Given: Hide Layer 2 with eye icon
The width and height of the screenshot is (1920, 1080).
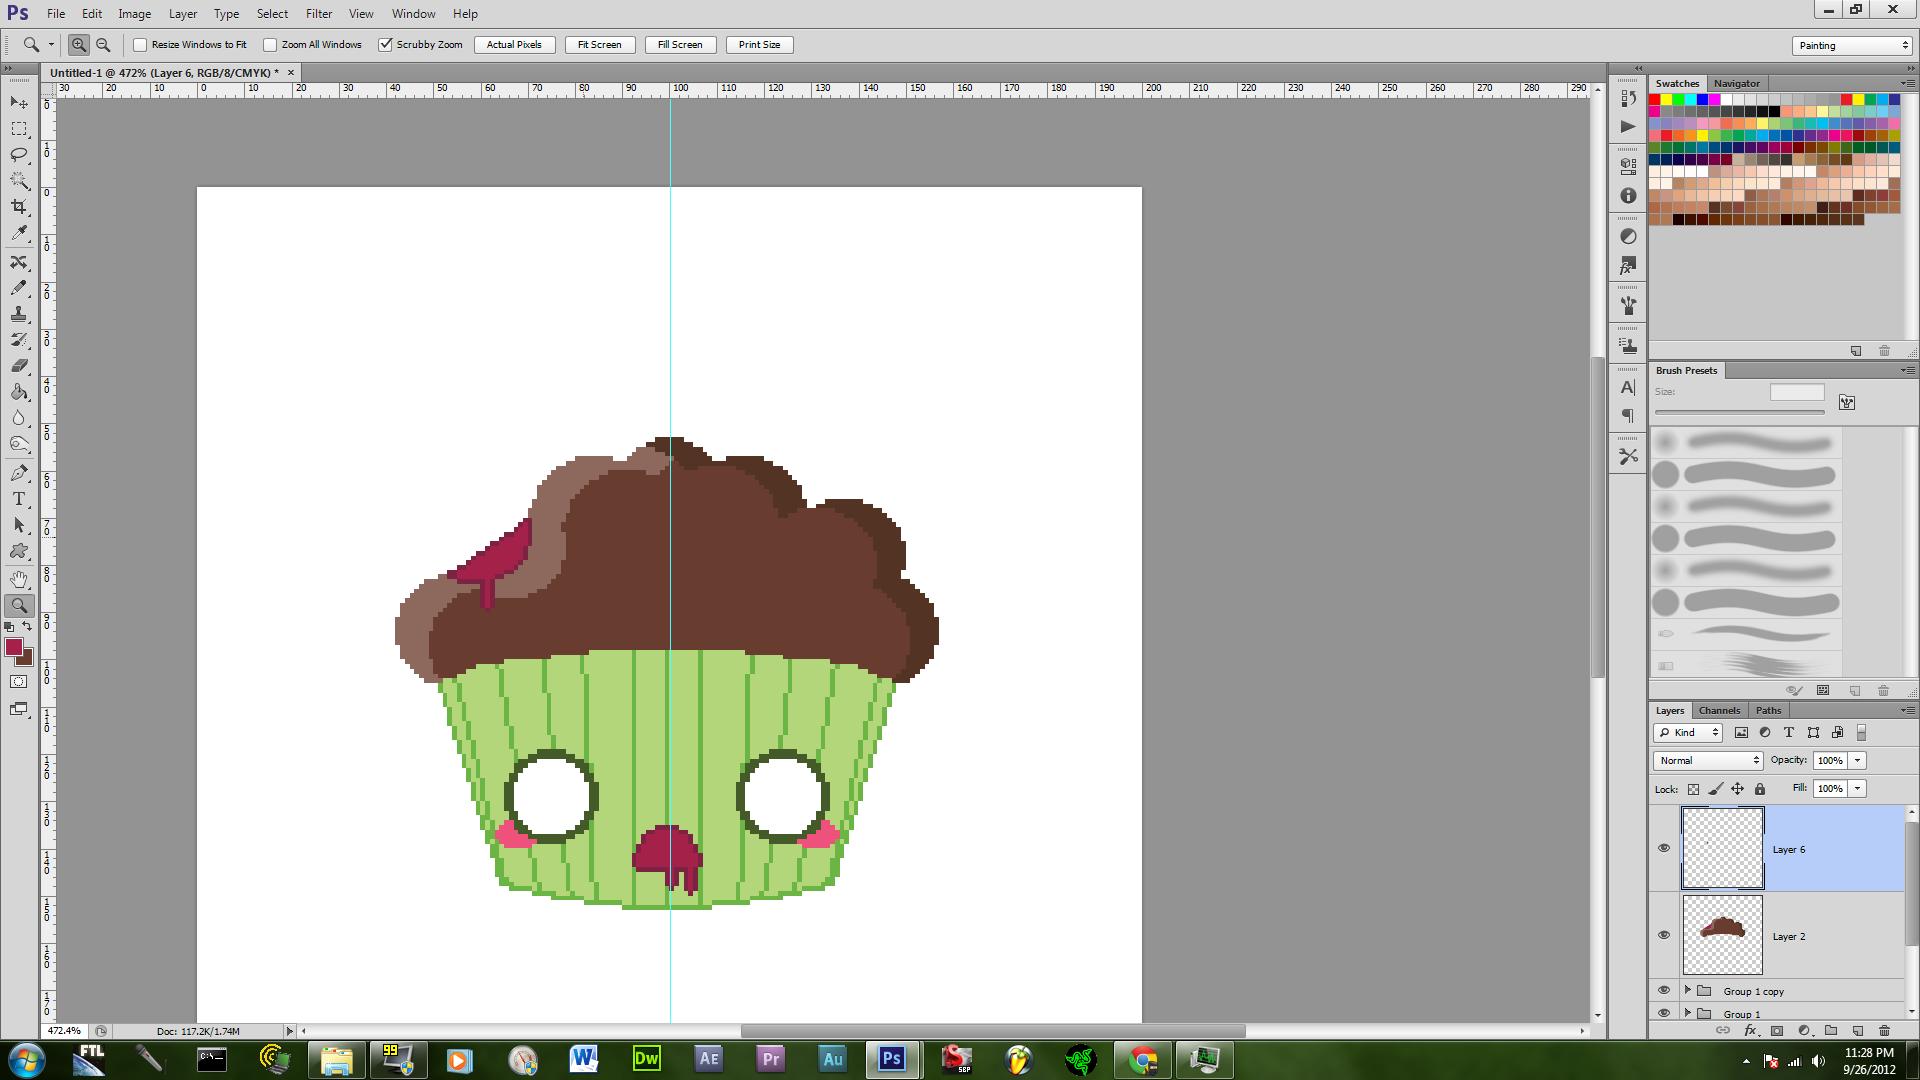Looking at the screenshot, I should point(1664,935).
